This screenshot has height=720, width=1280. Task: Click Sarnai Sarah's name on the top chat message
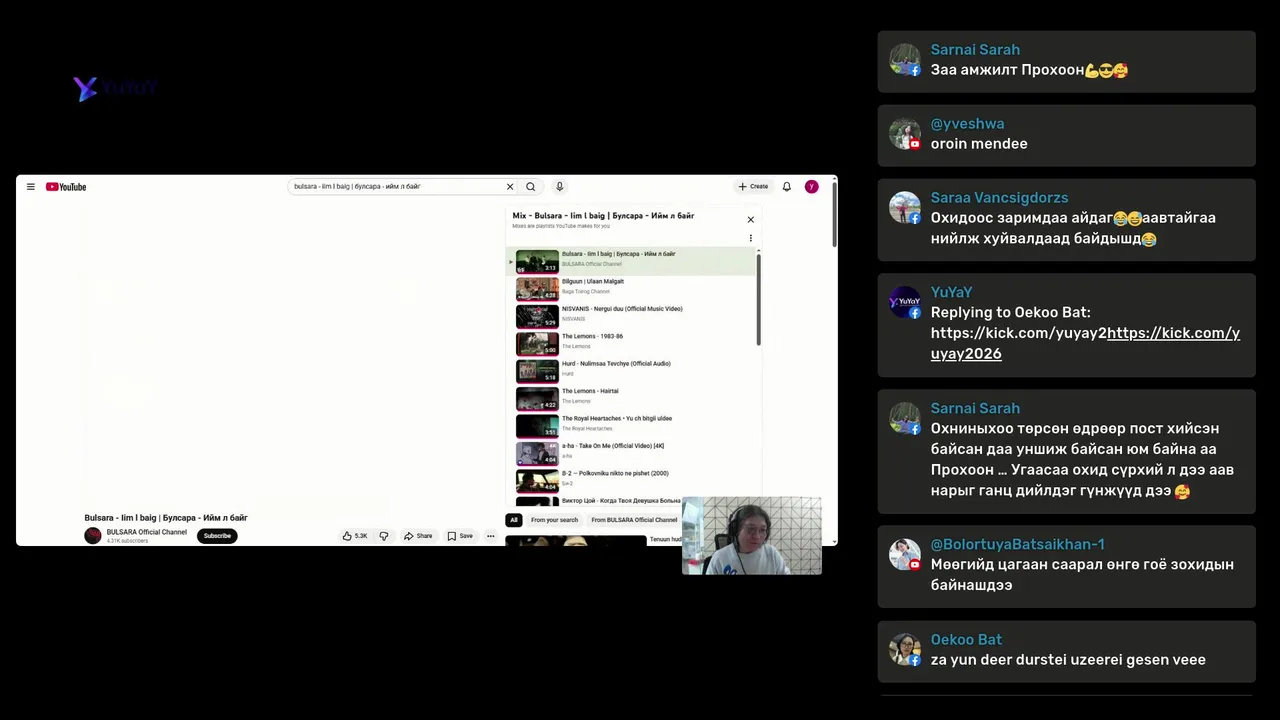[x=975, y=50]
